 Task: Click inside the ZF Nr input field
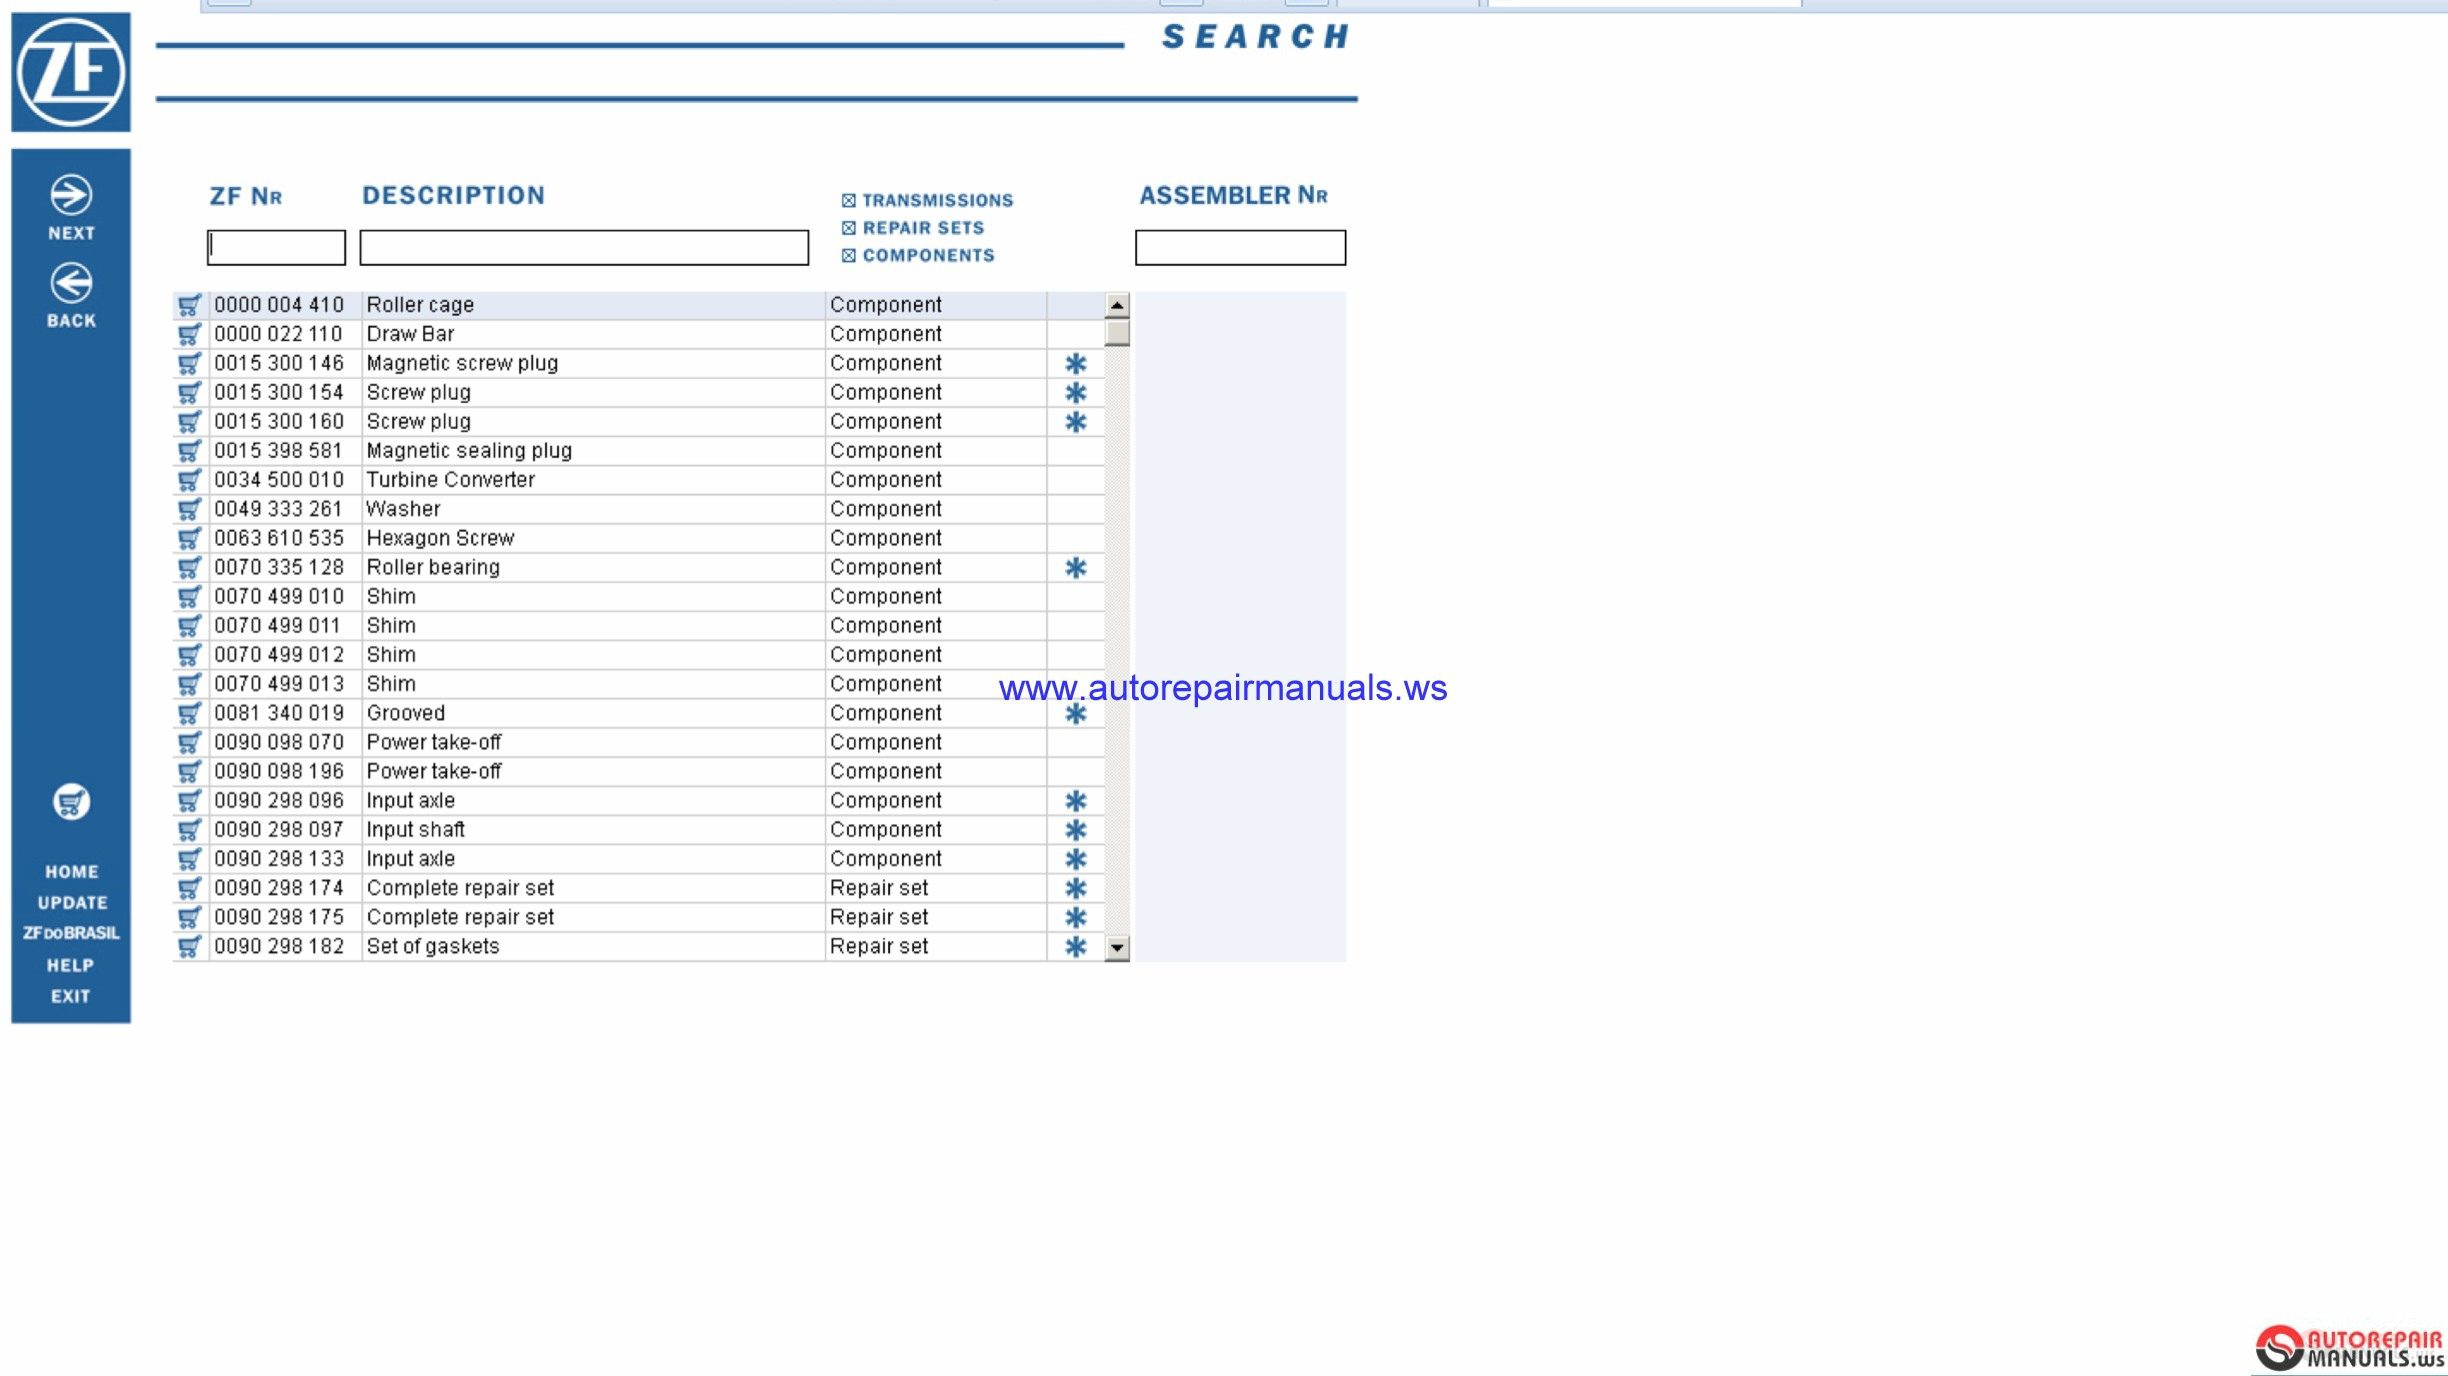point(275,247)
